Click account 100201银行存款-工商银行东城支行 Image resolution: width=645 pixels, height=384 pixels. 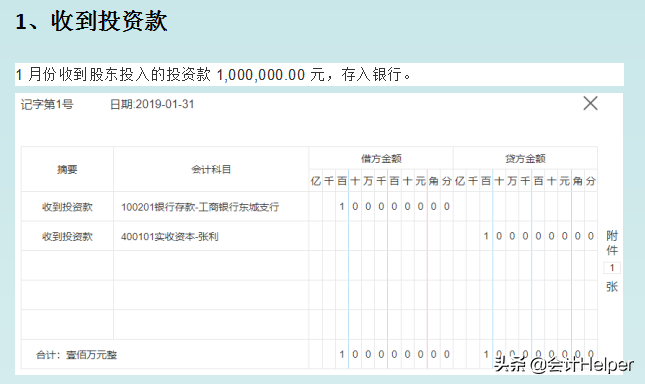(200, 207)
